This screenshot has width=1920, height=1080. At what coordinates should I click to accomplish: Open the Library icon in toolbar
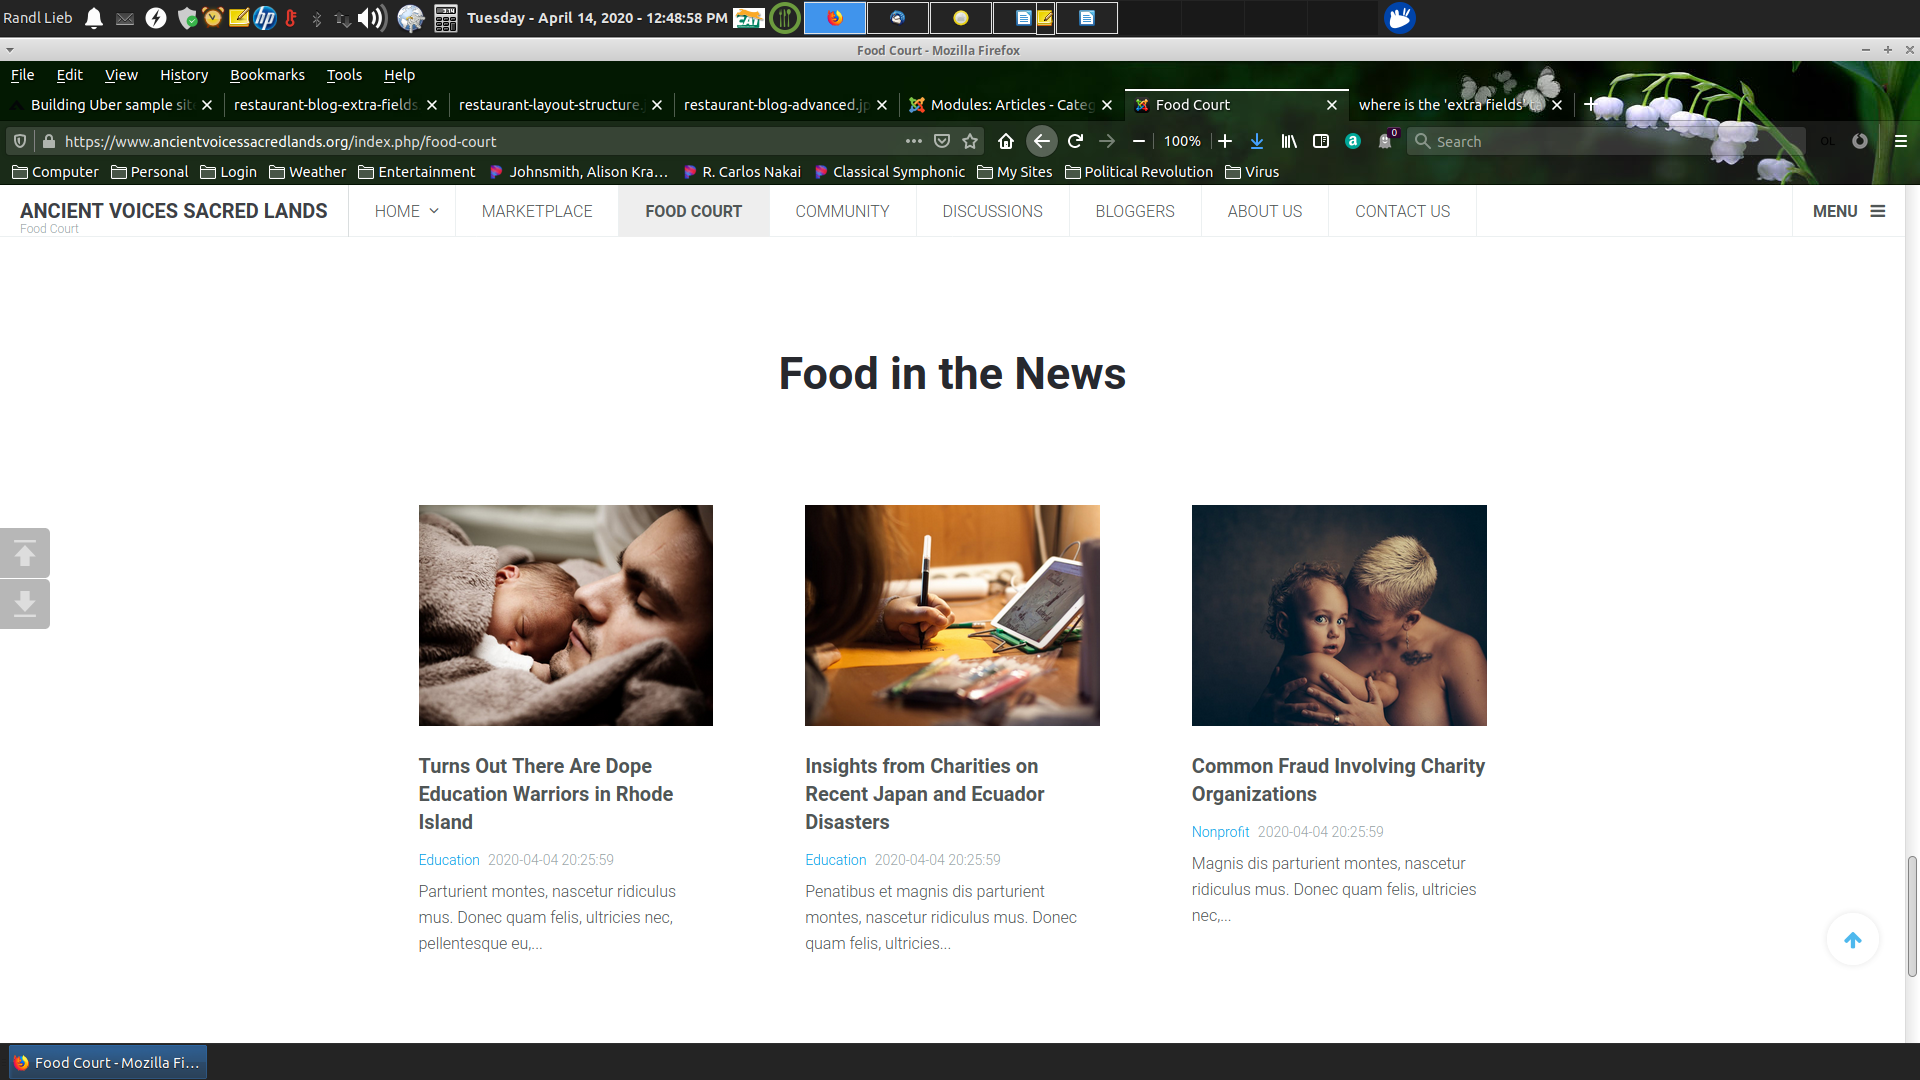[x=1289, y=141]
